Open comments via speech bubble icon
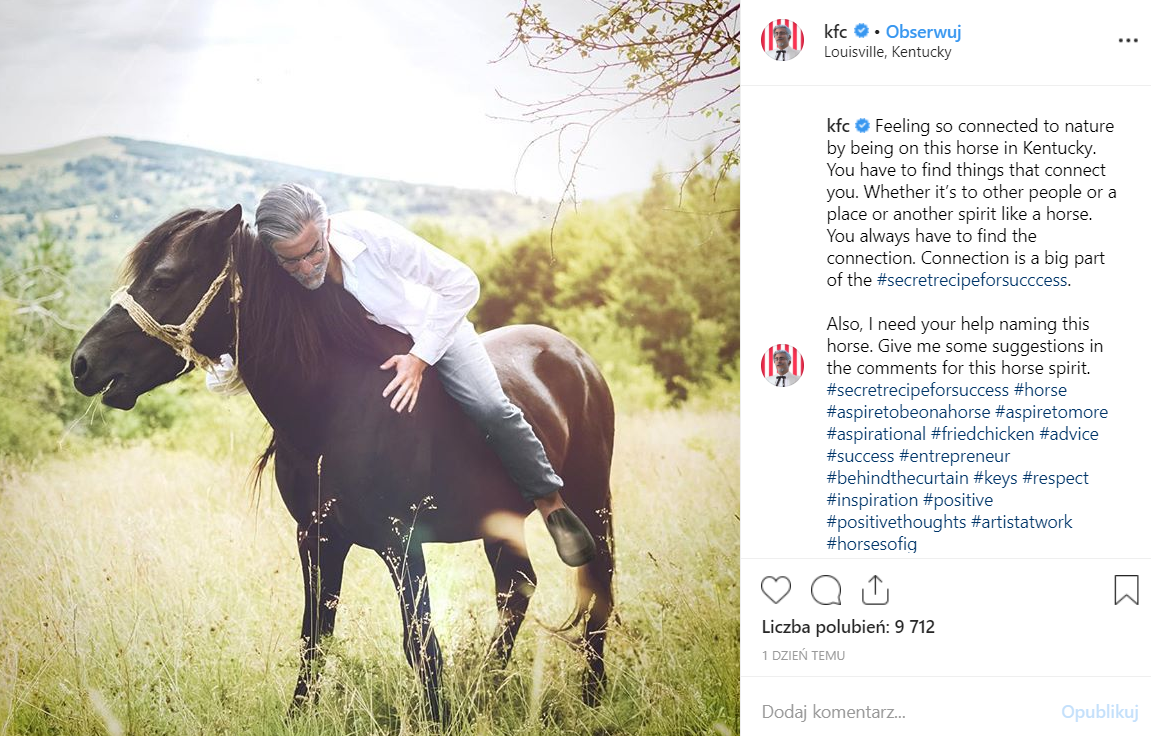1151x736 pixels. coord(826,590)
